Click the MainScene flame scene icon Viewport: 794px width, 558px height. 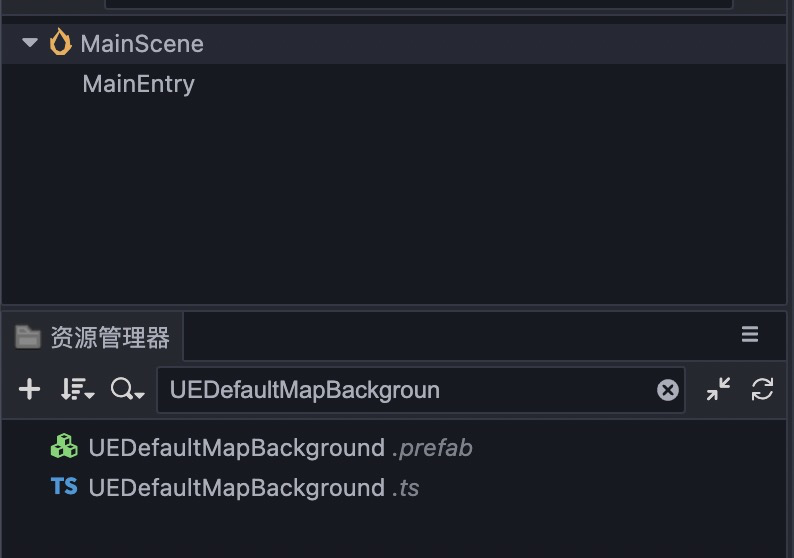click(x=60, y=43)
